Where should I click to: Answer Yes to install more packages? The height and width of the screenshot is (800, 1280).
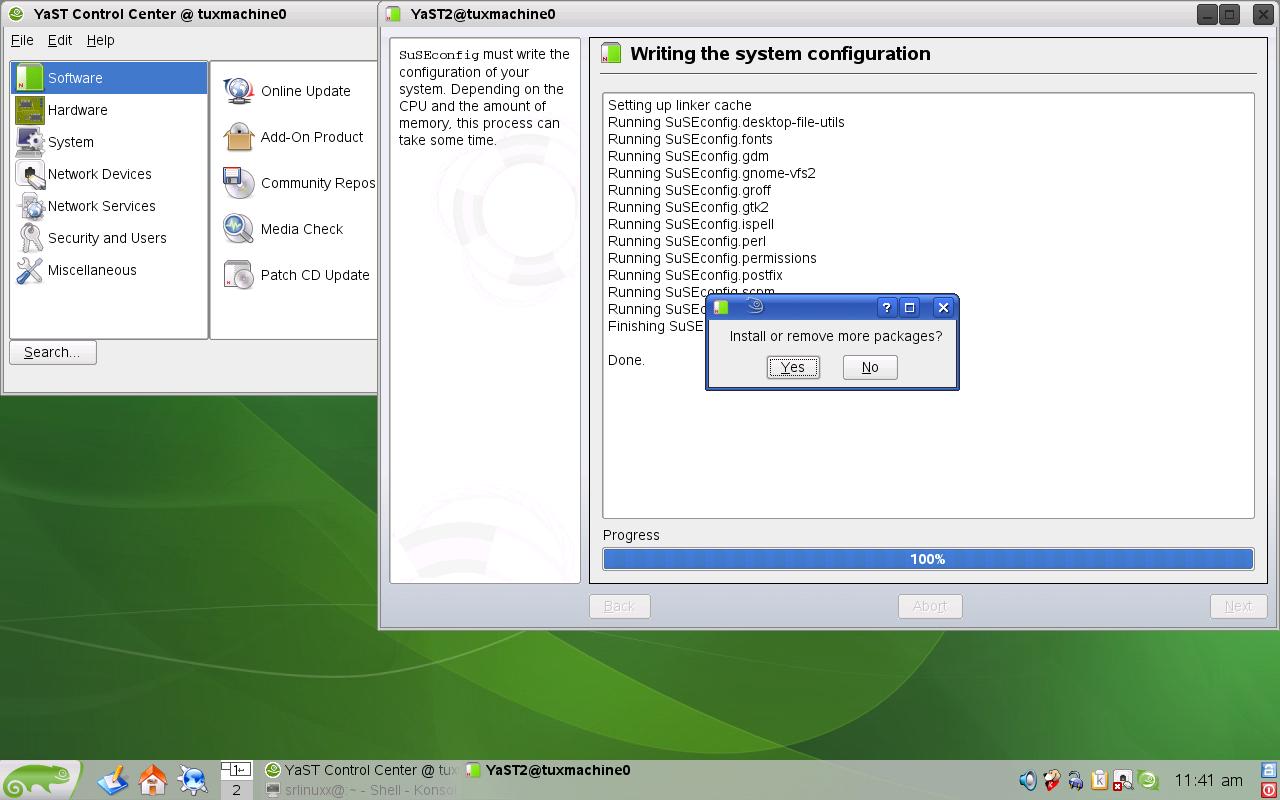coord(793,367)
